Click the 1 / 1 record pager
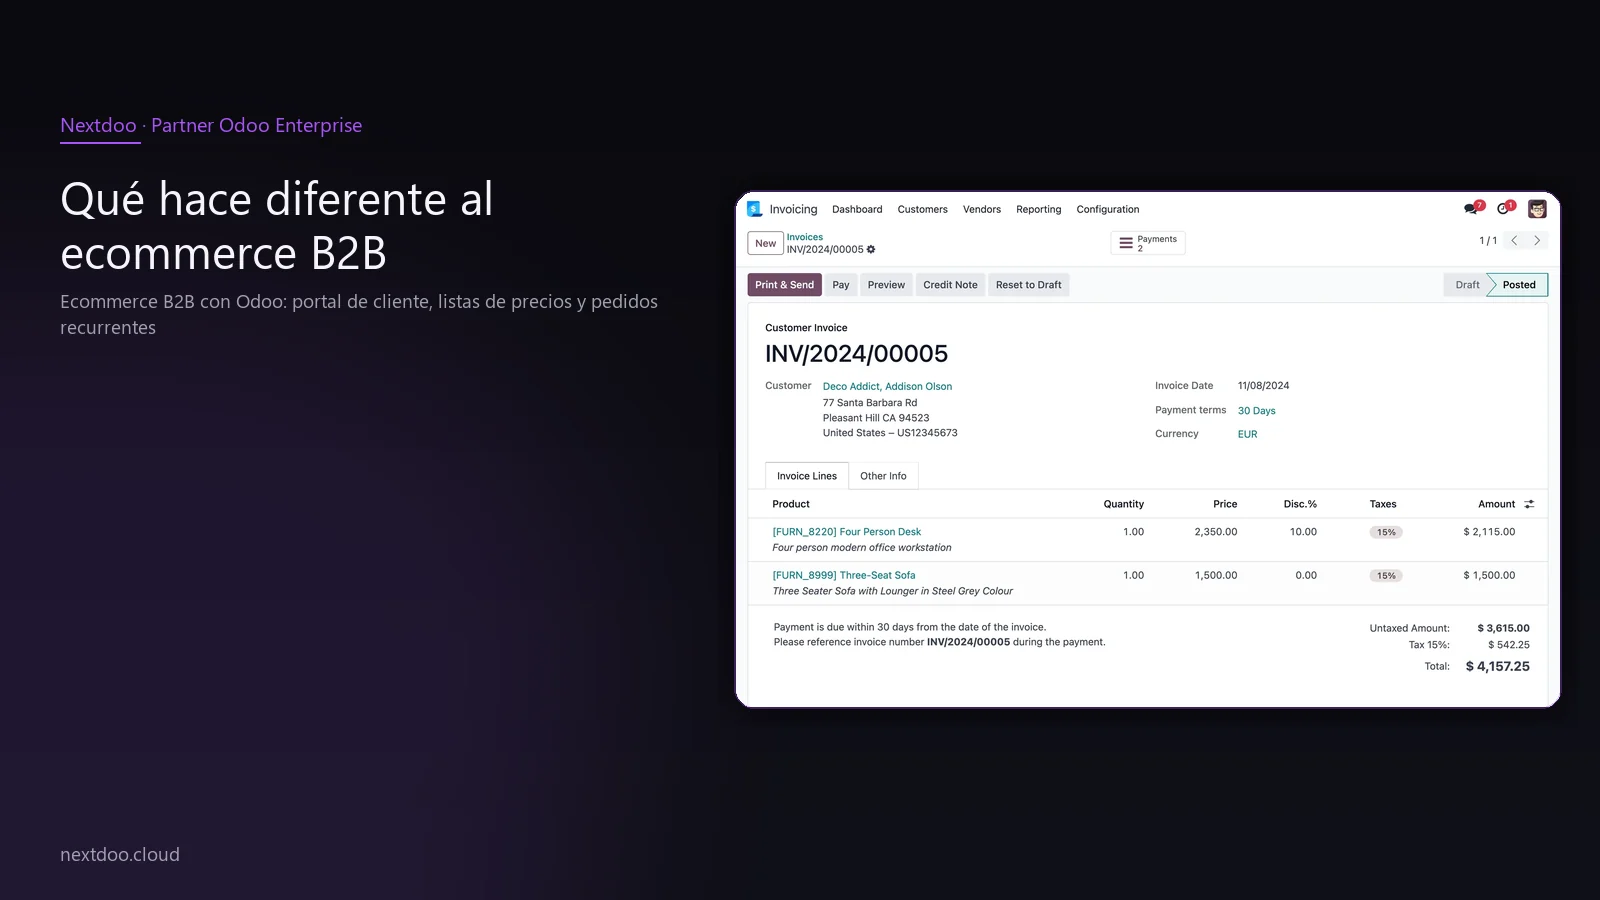Viewport: 1600px width, 900px height. pos(1488,241)
